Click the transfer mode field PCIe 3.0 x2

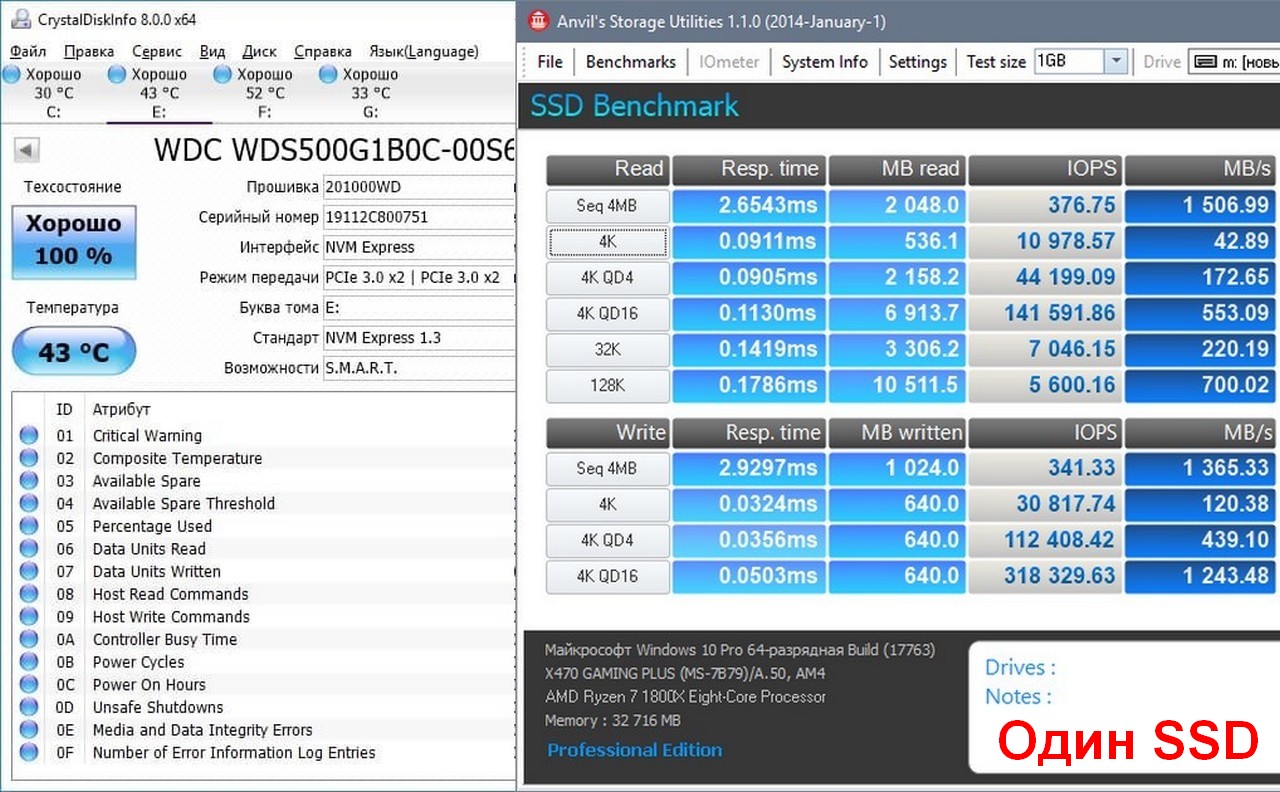[418, 277]
